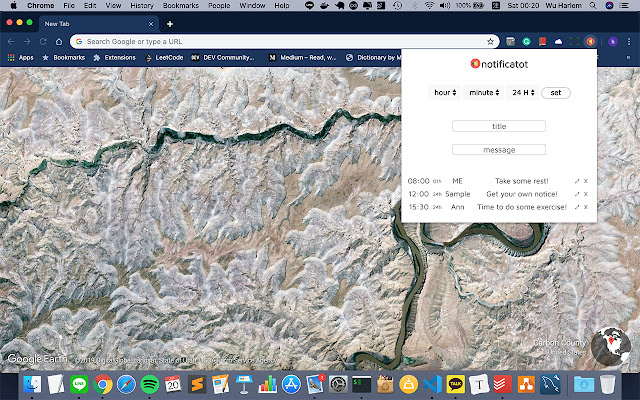The width and height of the screenshot is (640, 400).
Task: Open the hour dropdown
Action: (x=444, y=93)
